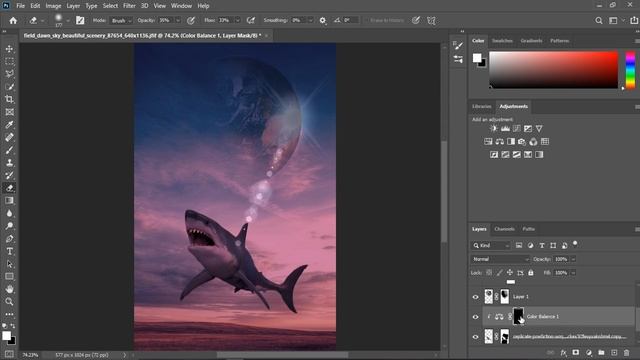
Task: Toggle airbrush build-up effects
Action: click(251, 20)
